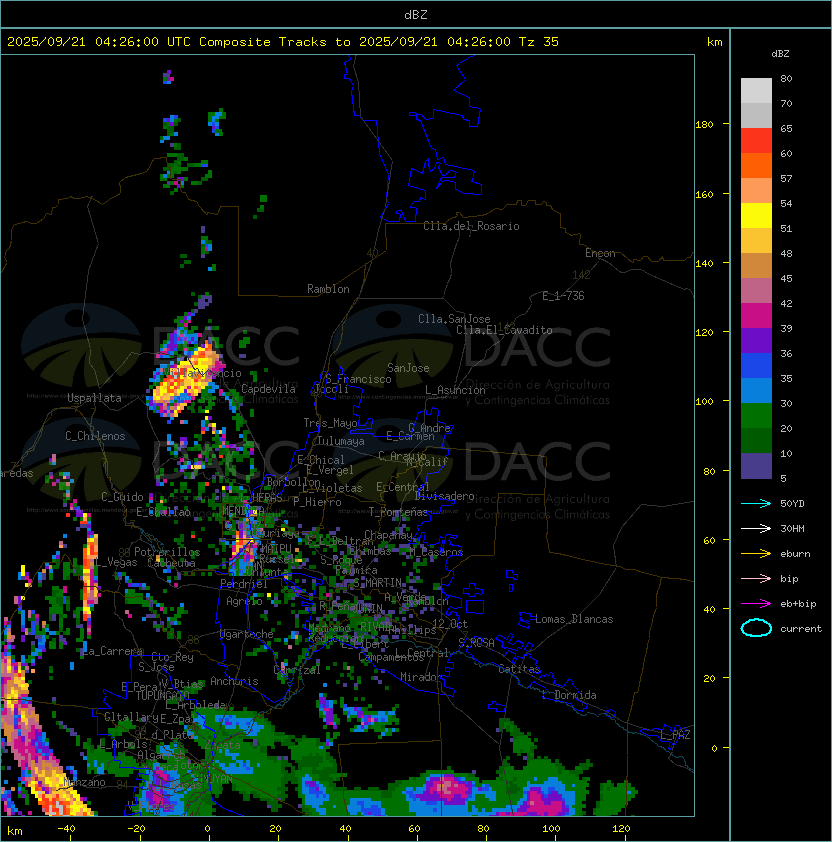Click the dBZ heading above the color scale
The height and width of the screenshot is (842, 832).
click(x=780, y=54)
